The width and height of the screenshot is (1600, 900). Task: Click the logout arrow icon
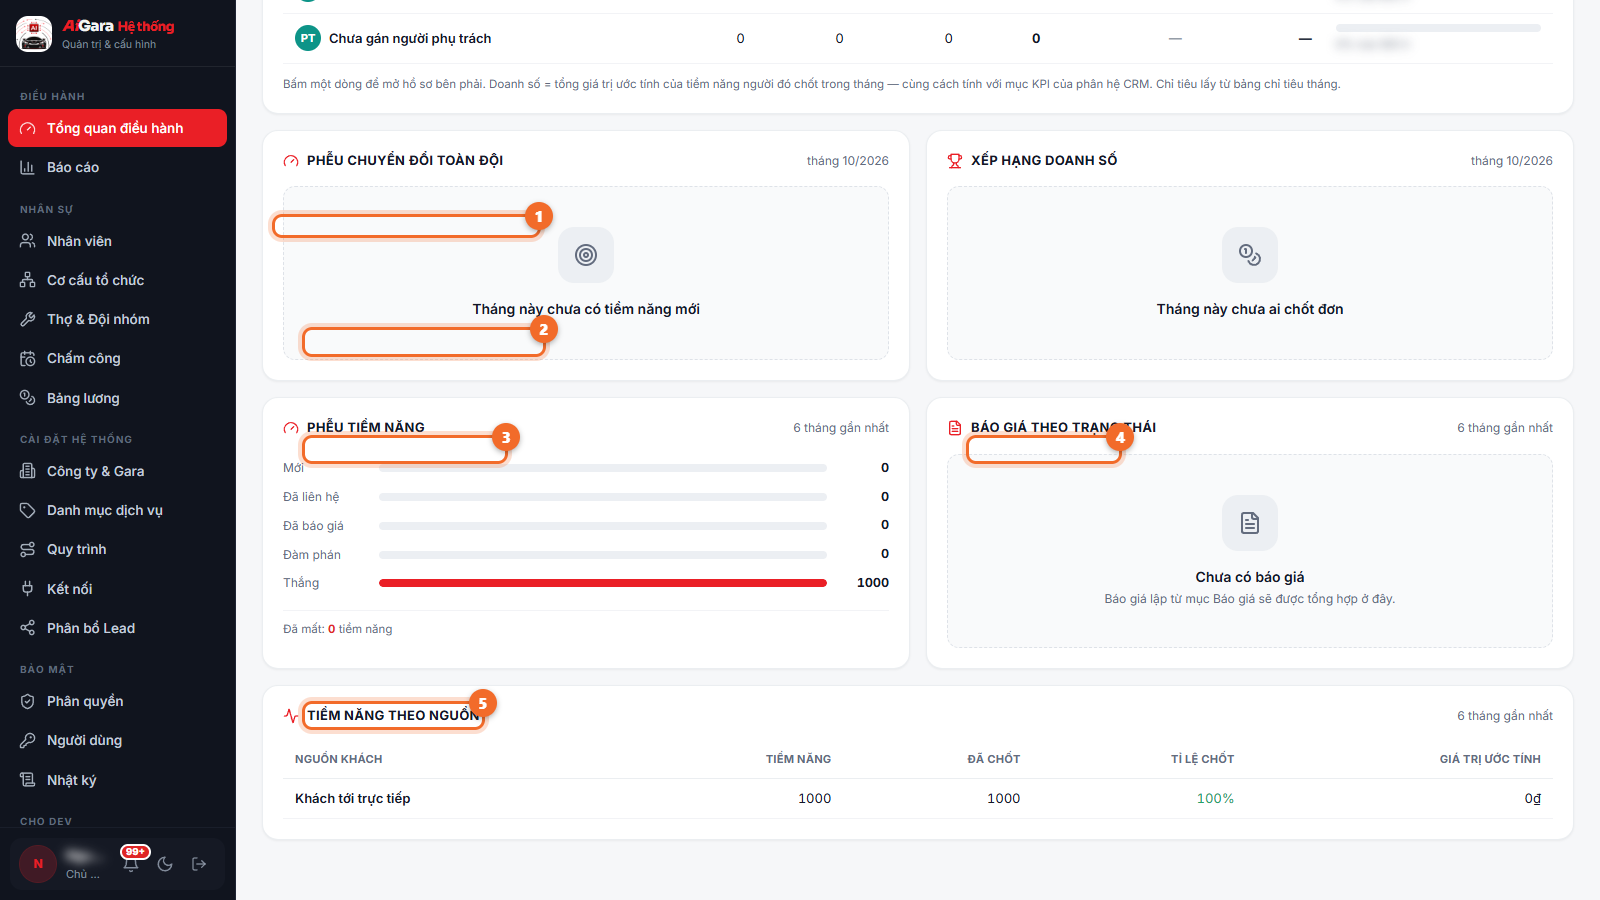[199, 864]
